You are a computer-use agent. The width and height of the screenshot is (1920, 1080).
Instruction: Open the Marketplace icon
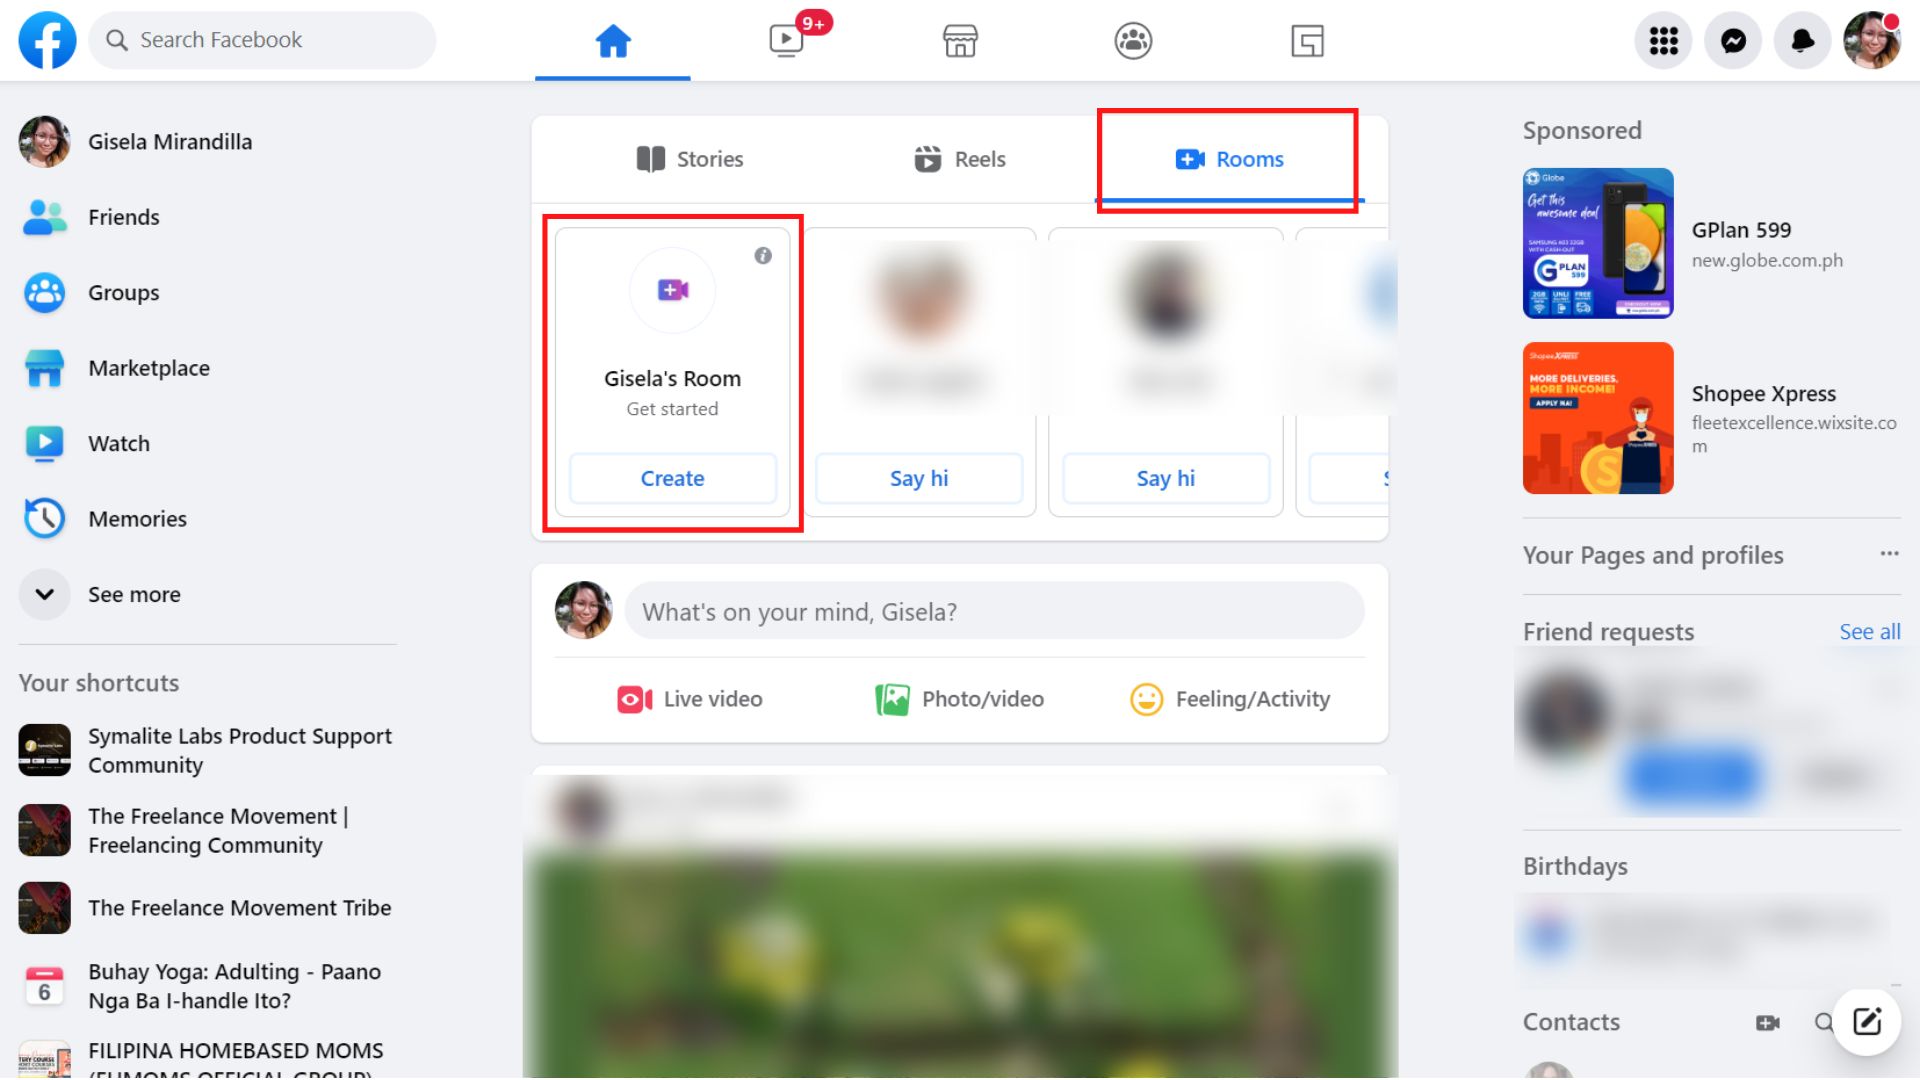959,40
